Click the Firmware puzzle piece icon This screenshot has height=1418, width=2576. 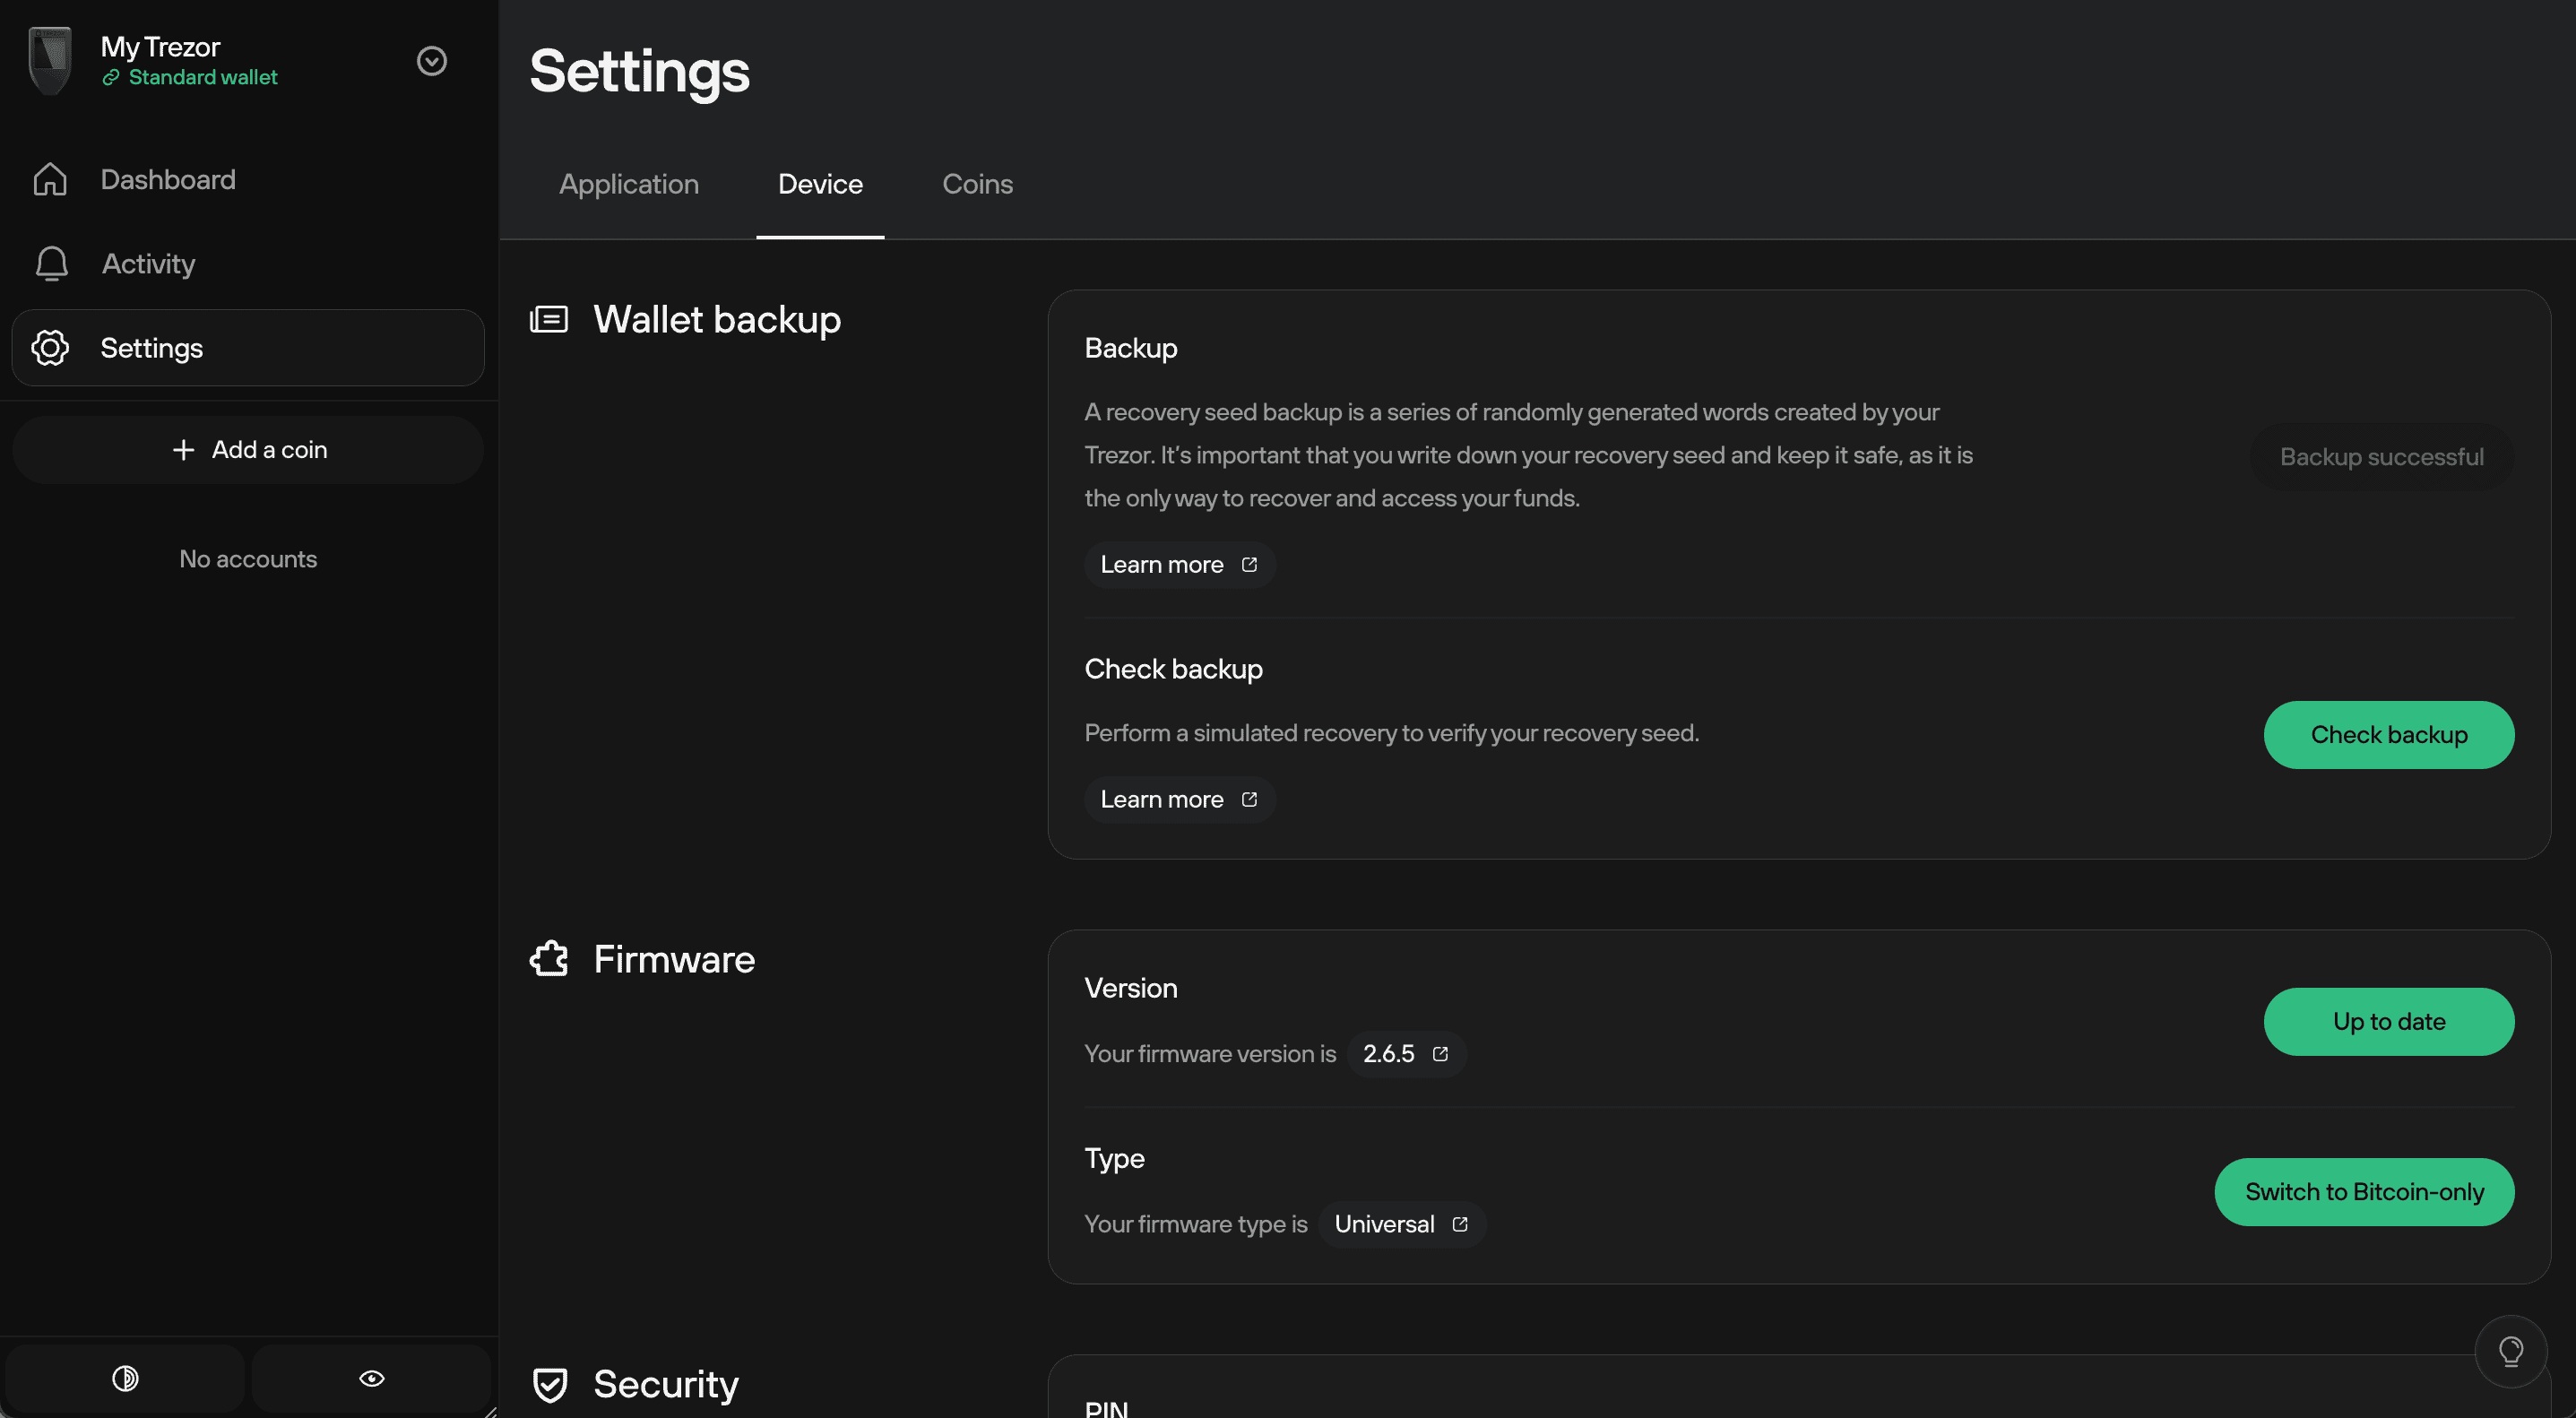coord(549,959)
